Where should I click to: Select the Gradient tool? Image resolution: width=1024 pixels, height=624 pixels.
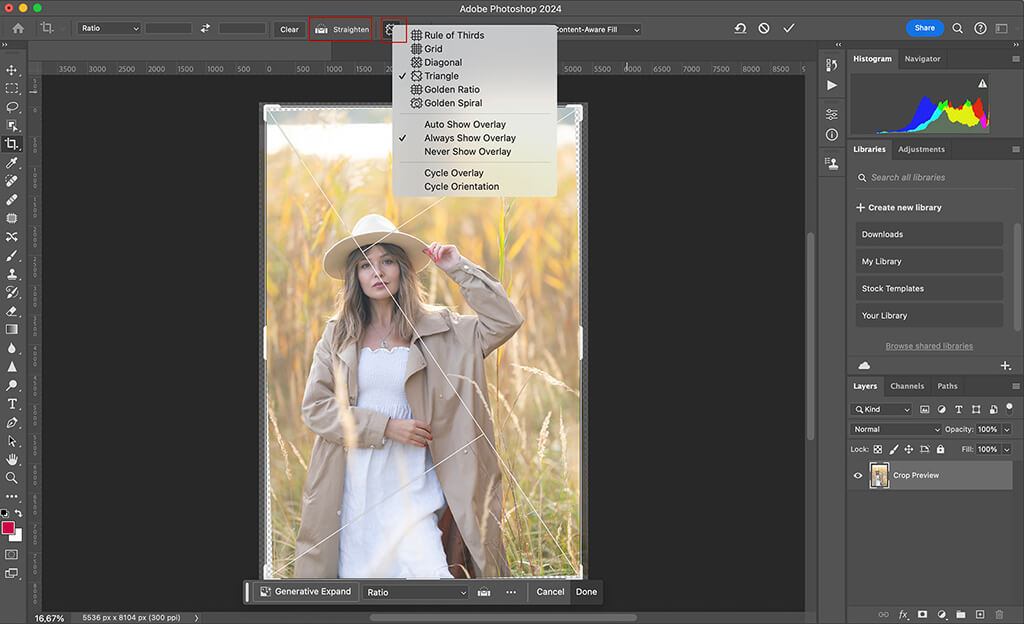pos(12,328)
